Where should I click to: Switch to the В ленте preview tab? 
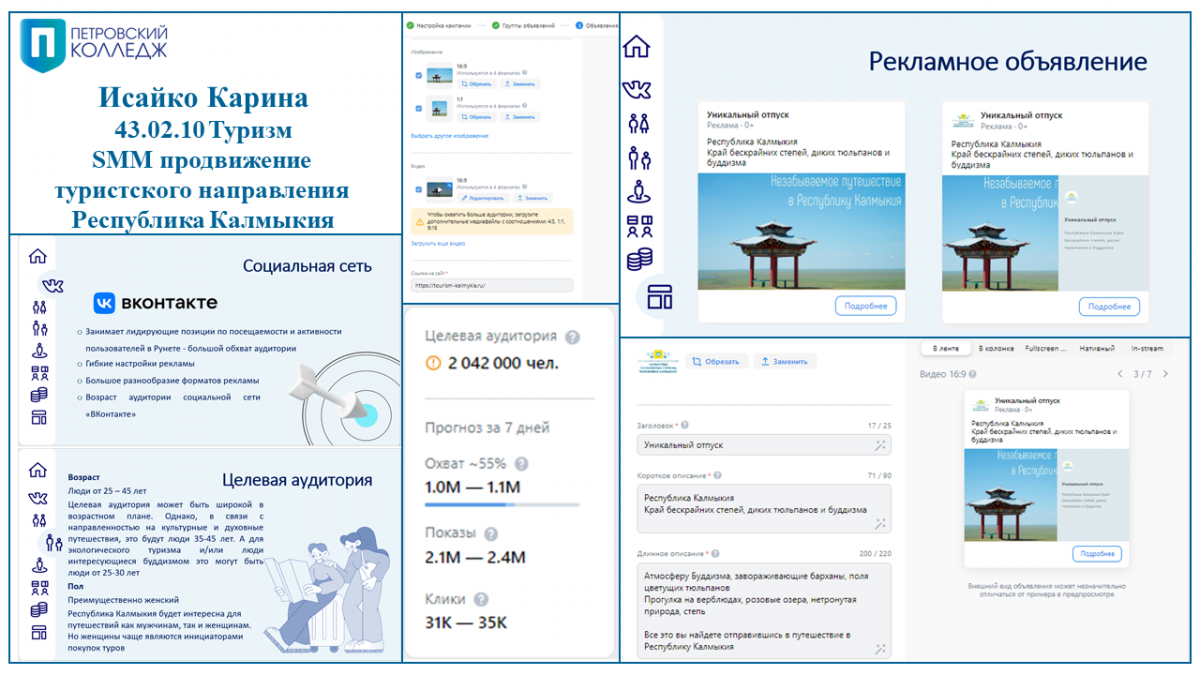(945, 348)
